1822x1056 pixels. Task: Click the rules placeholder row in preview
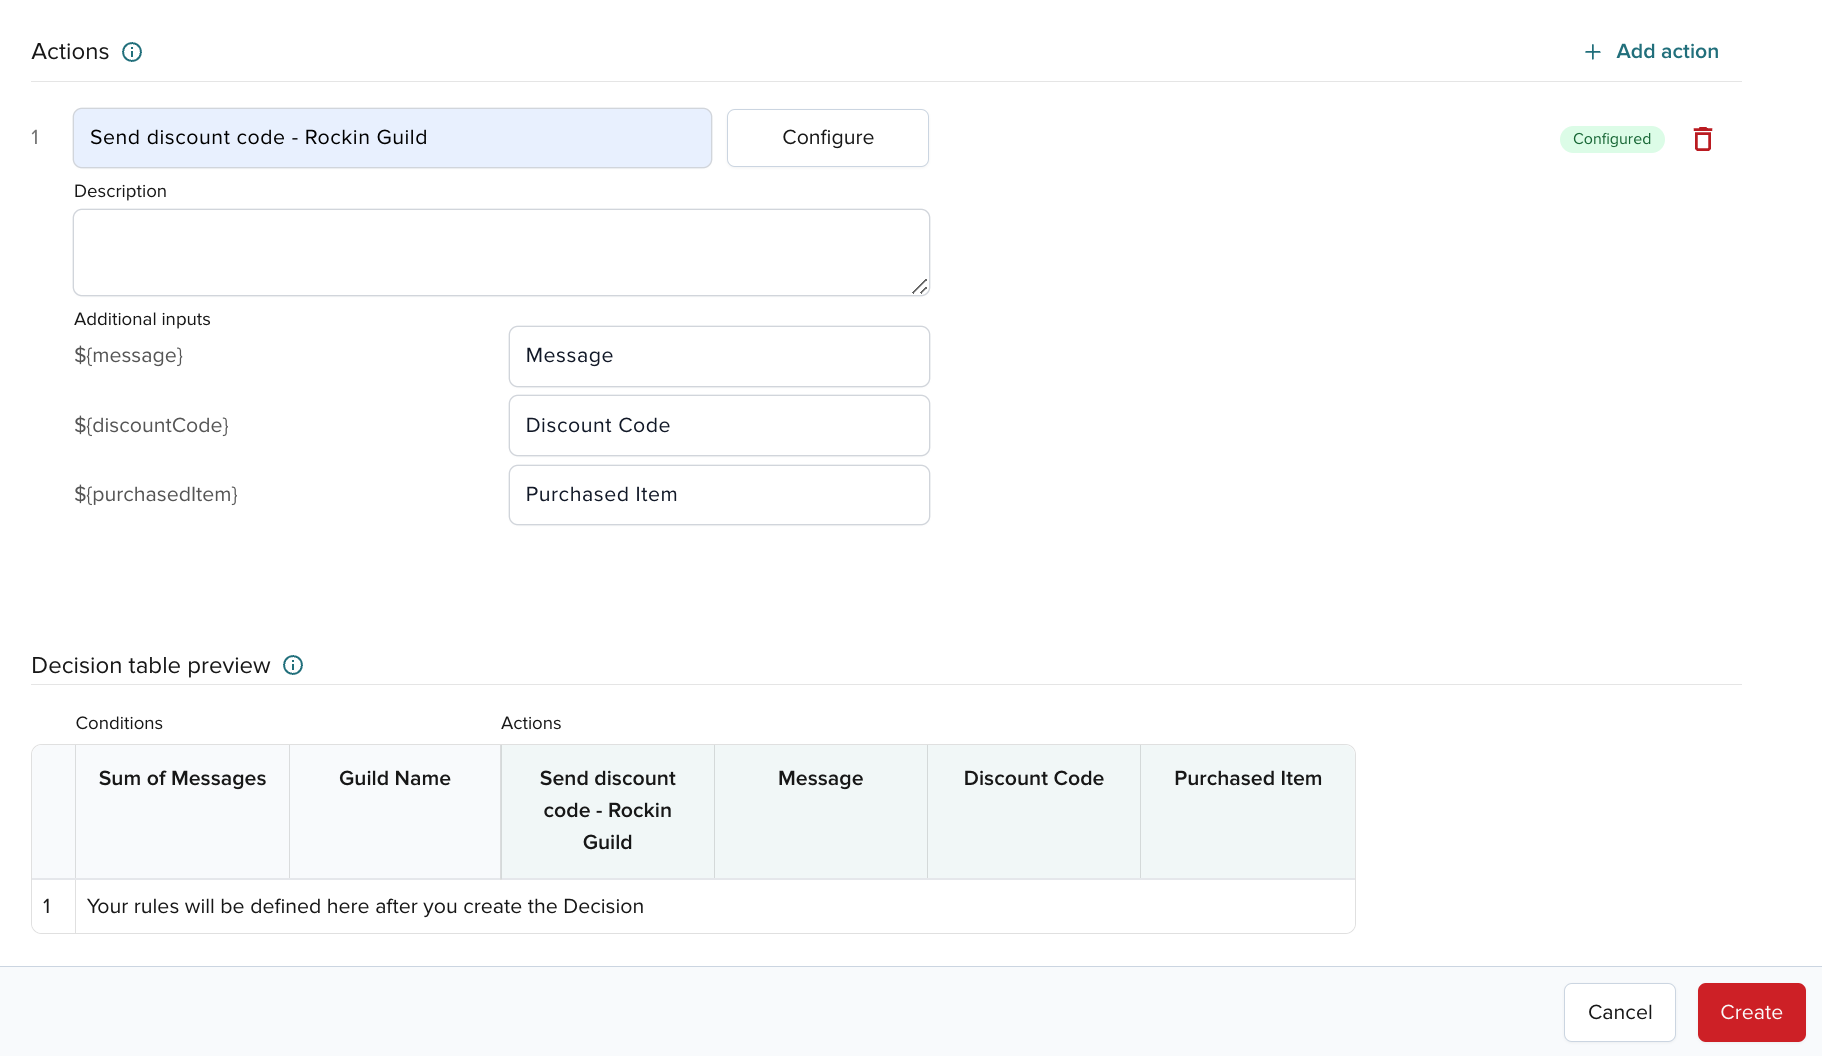click(x=365, y=907)
